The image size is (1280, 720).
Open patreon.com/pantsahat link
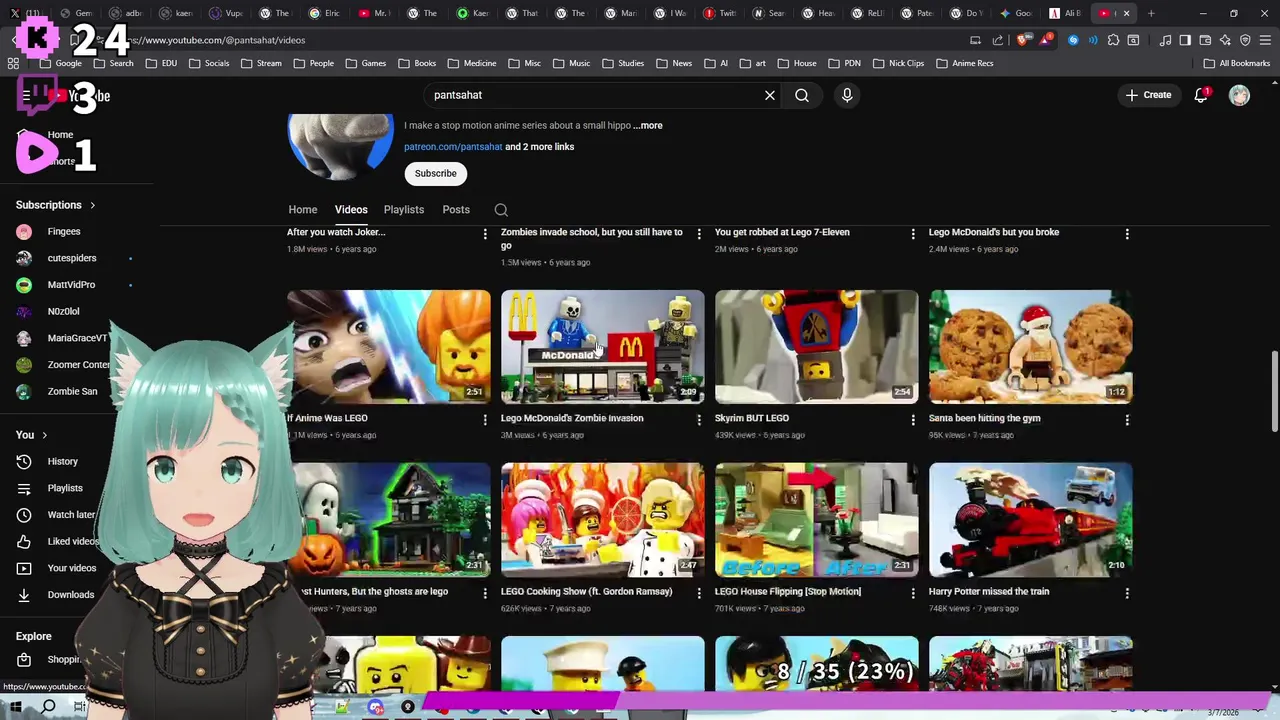click(453, 146)
